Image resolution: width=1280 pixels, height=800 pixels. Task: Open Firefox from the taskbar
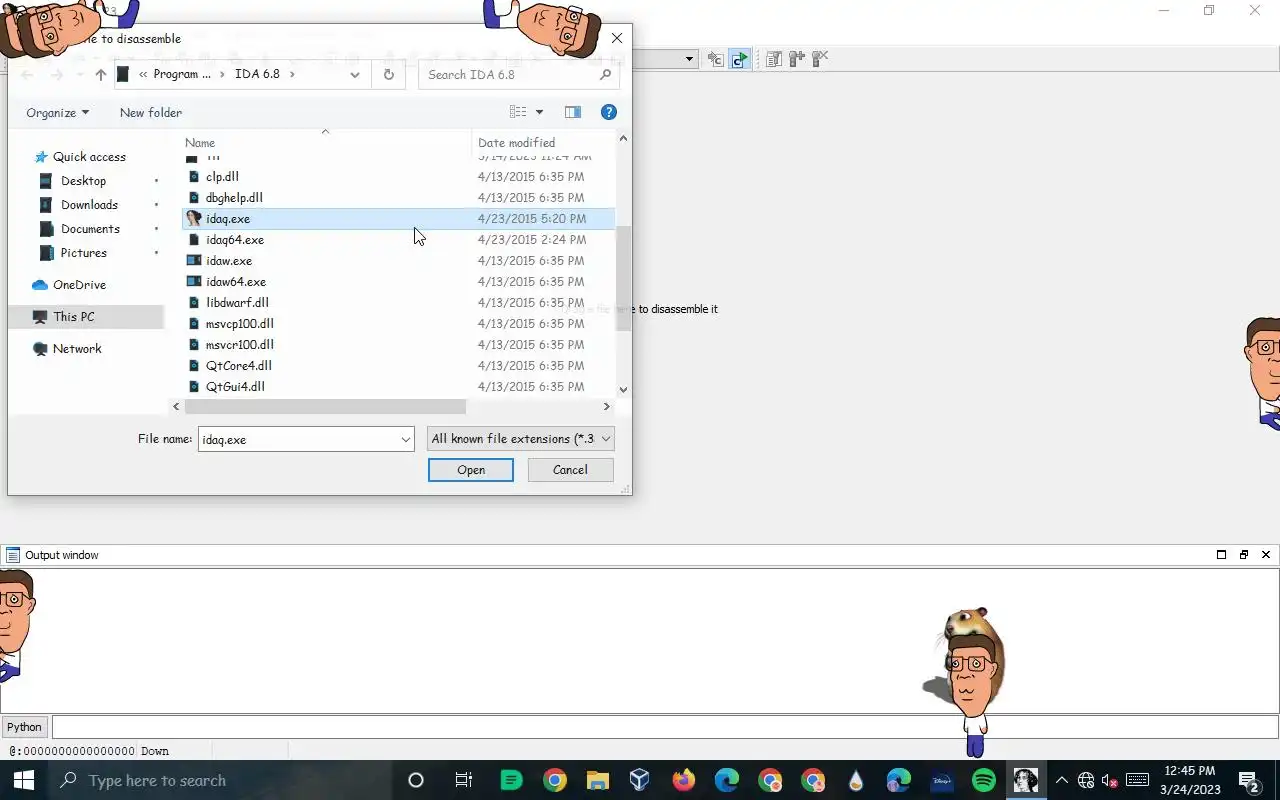click(684, 780)
